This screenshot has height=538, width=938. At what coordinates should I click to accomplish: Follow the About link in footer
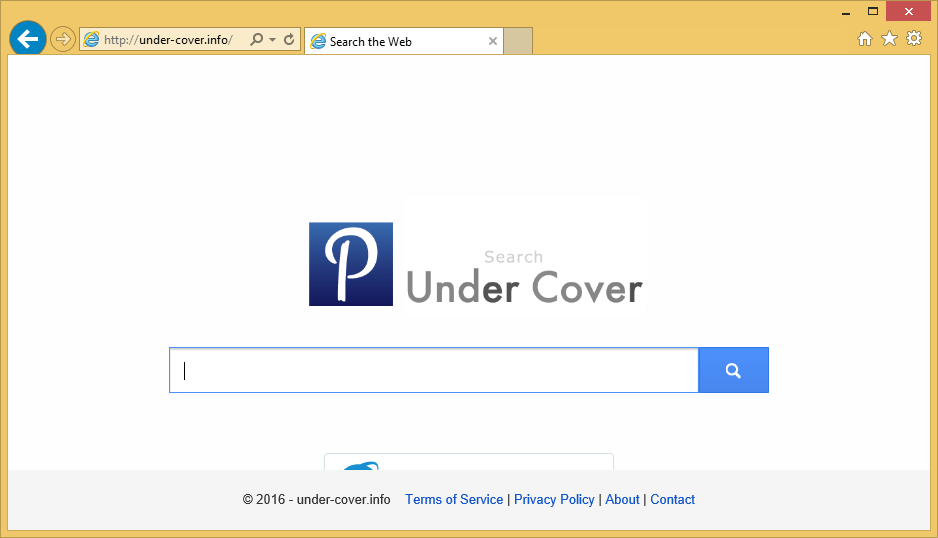(622, 499)
